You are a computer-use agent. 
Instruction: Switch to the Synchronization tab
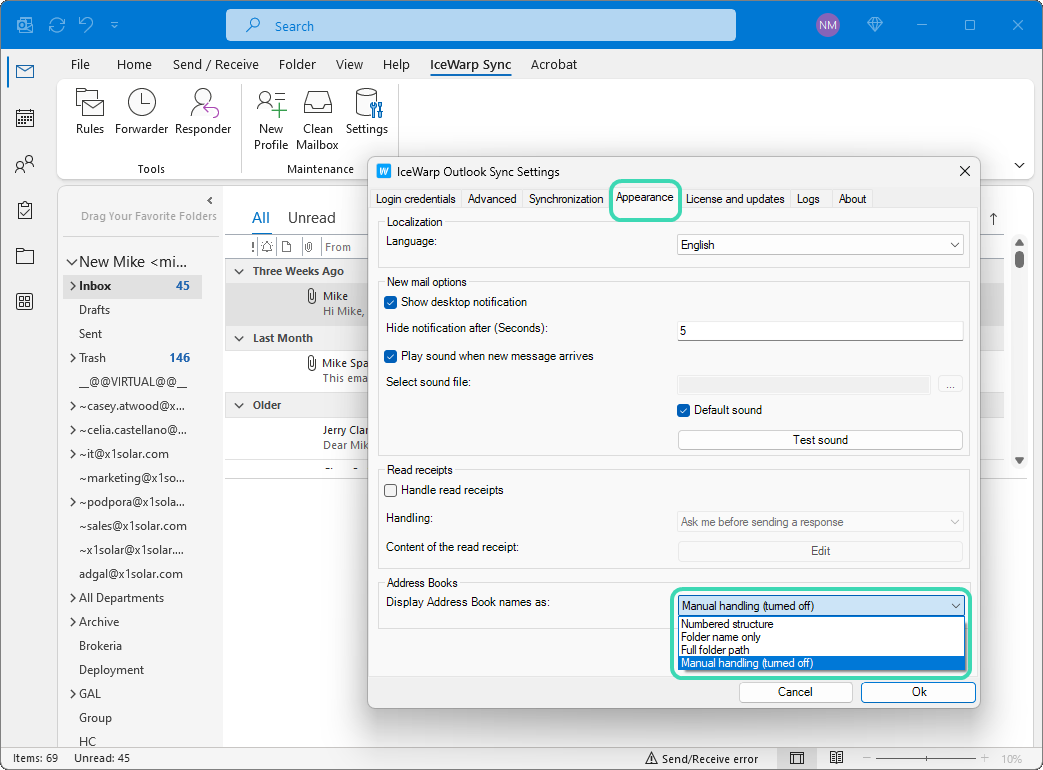click(x=566, y=199)
